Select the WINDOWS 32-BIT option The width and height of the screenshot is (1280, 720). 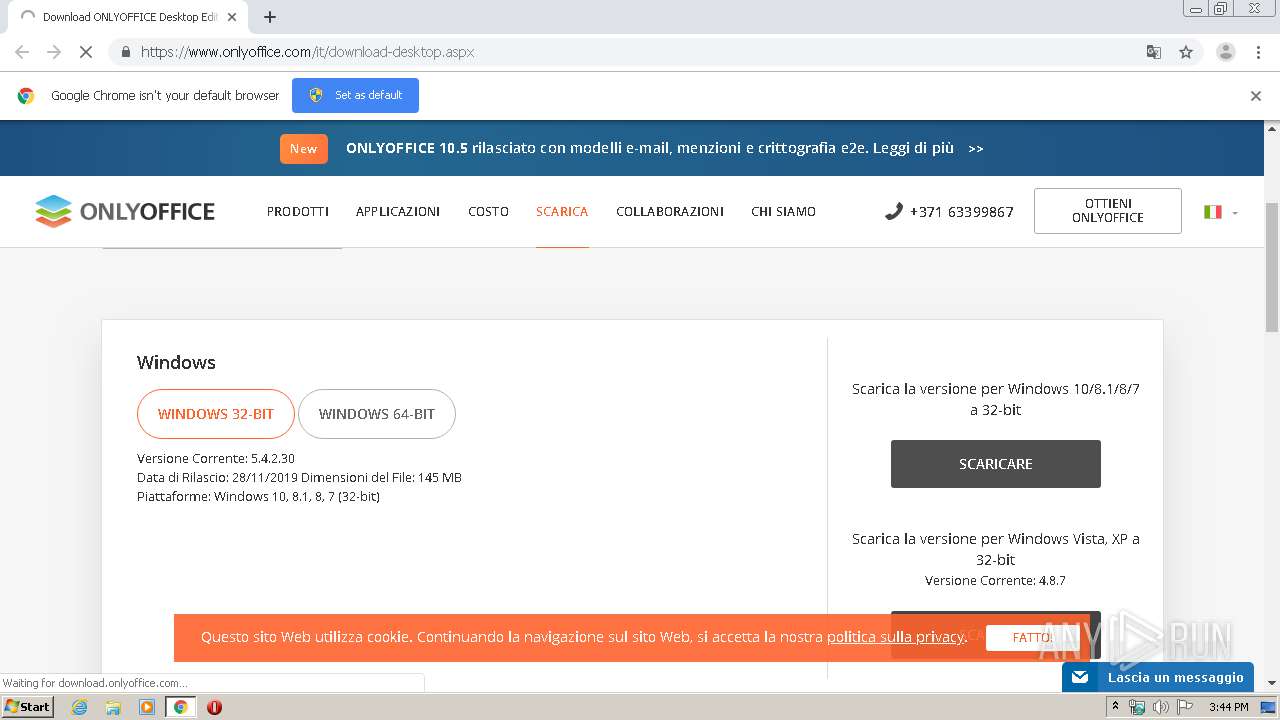click(x=216, y=414)
